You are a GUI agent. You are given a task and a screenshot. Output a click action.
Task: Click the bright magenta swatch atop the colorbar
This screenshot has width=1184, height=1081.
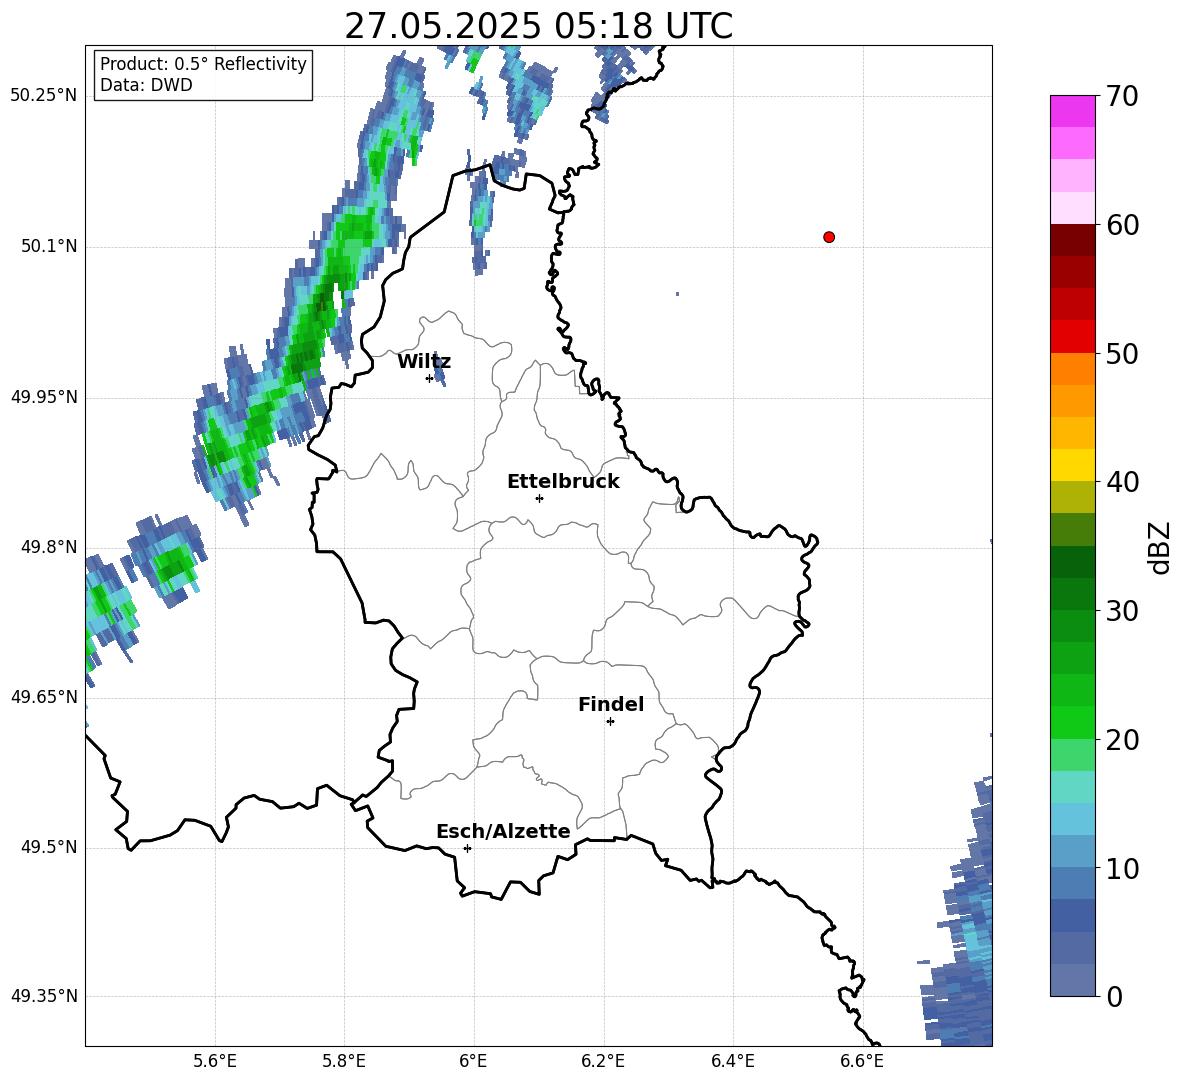coord(1072,111)
